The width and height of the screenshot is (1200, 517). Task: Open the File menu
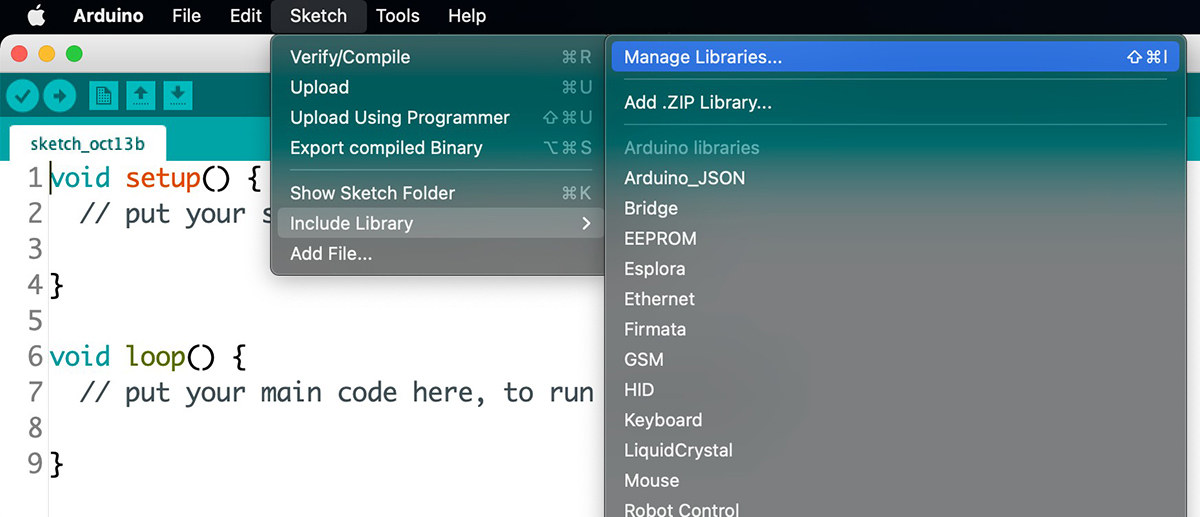(186, 16)
